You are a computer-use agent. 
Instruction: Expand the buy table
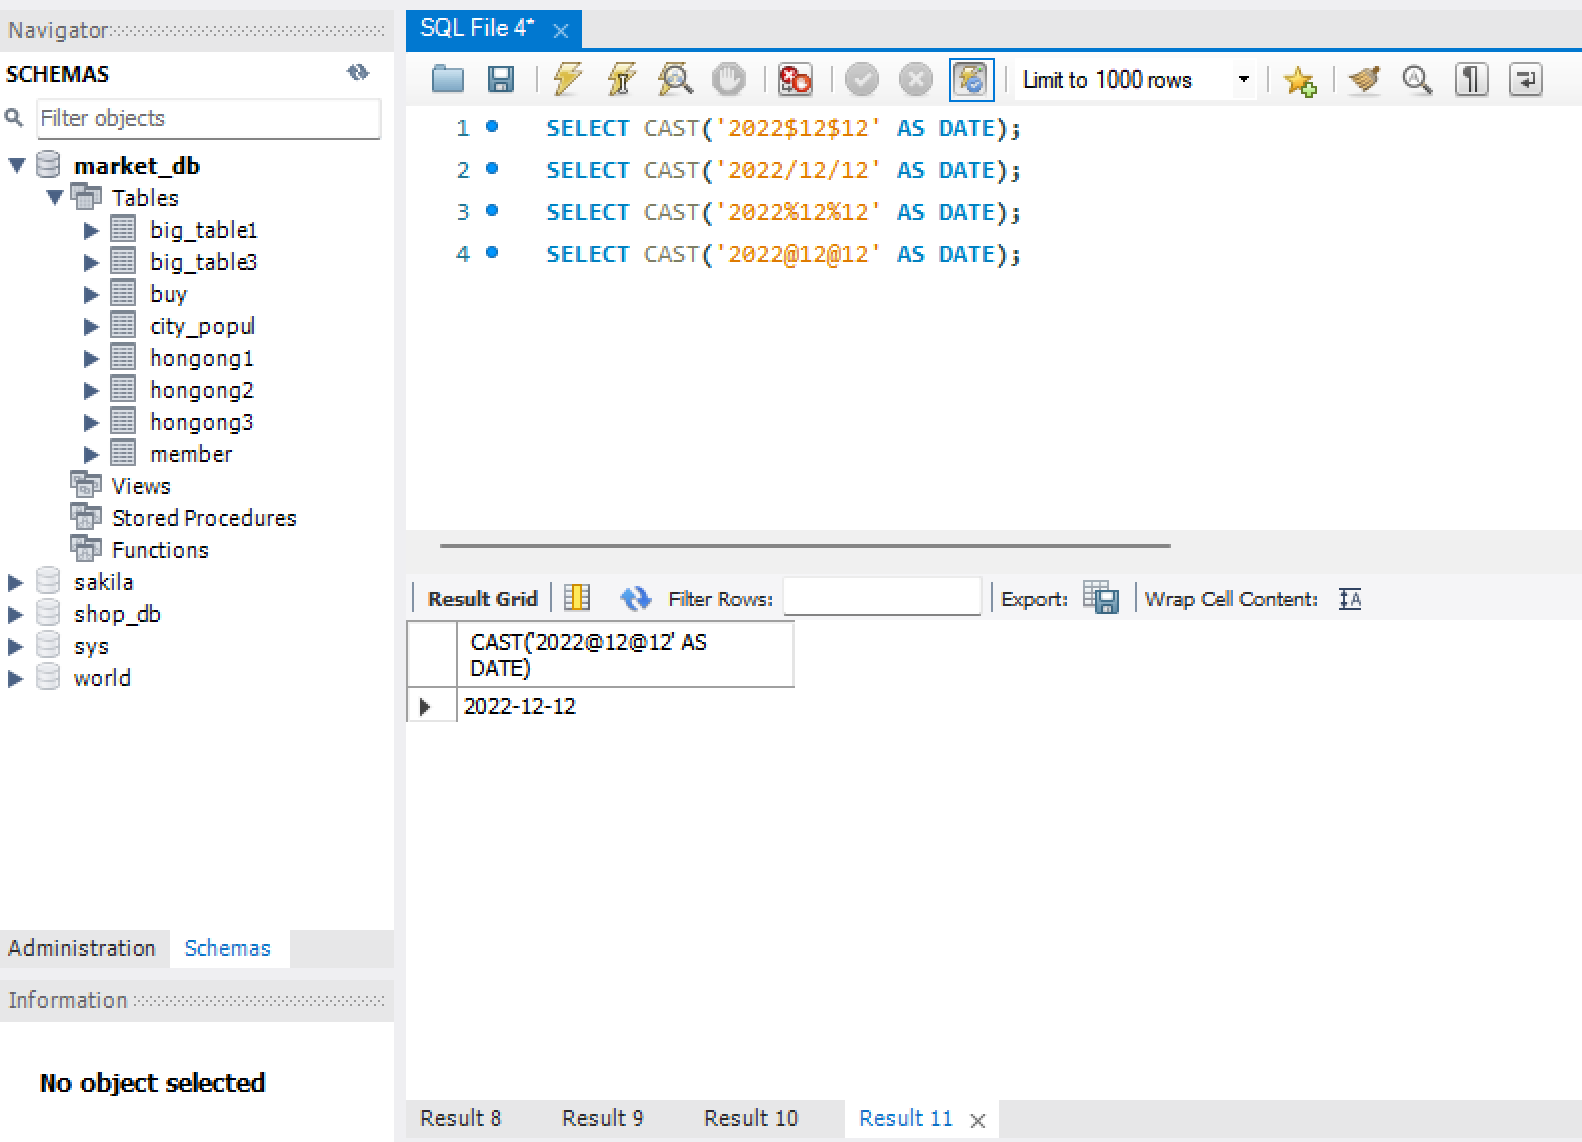click(x=91, y=294)
